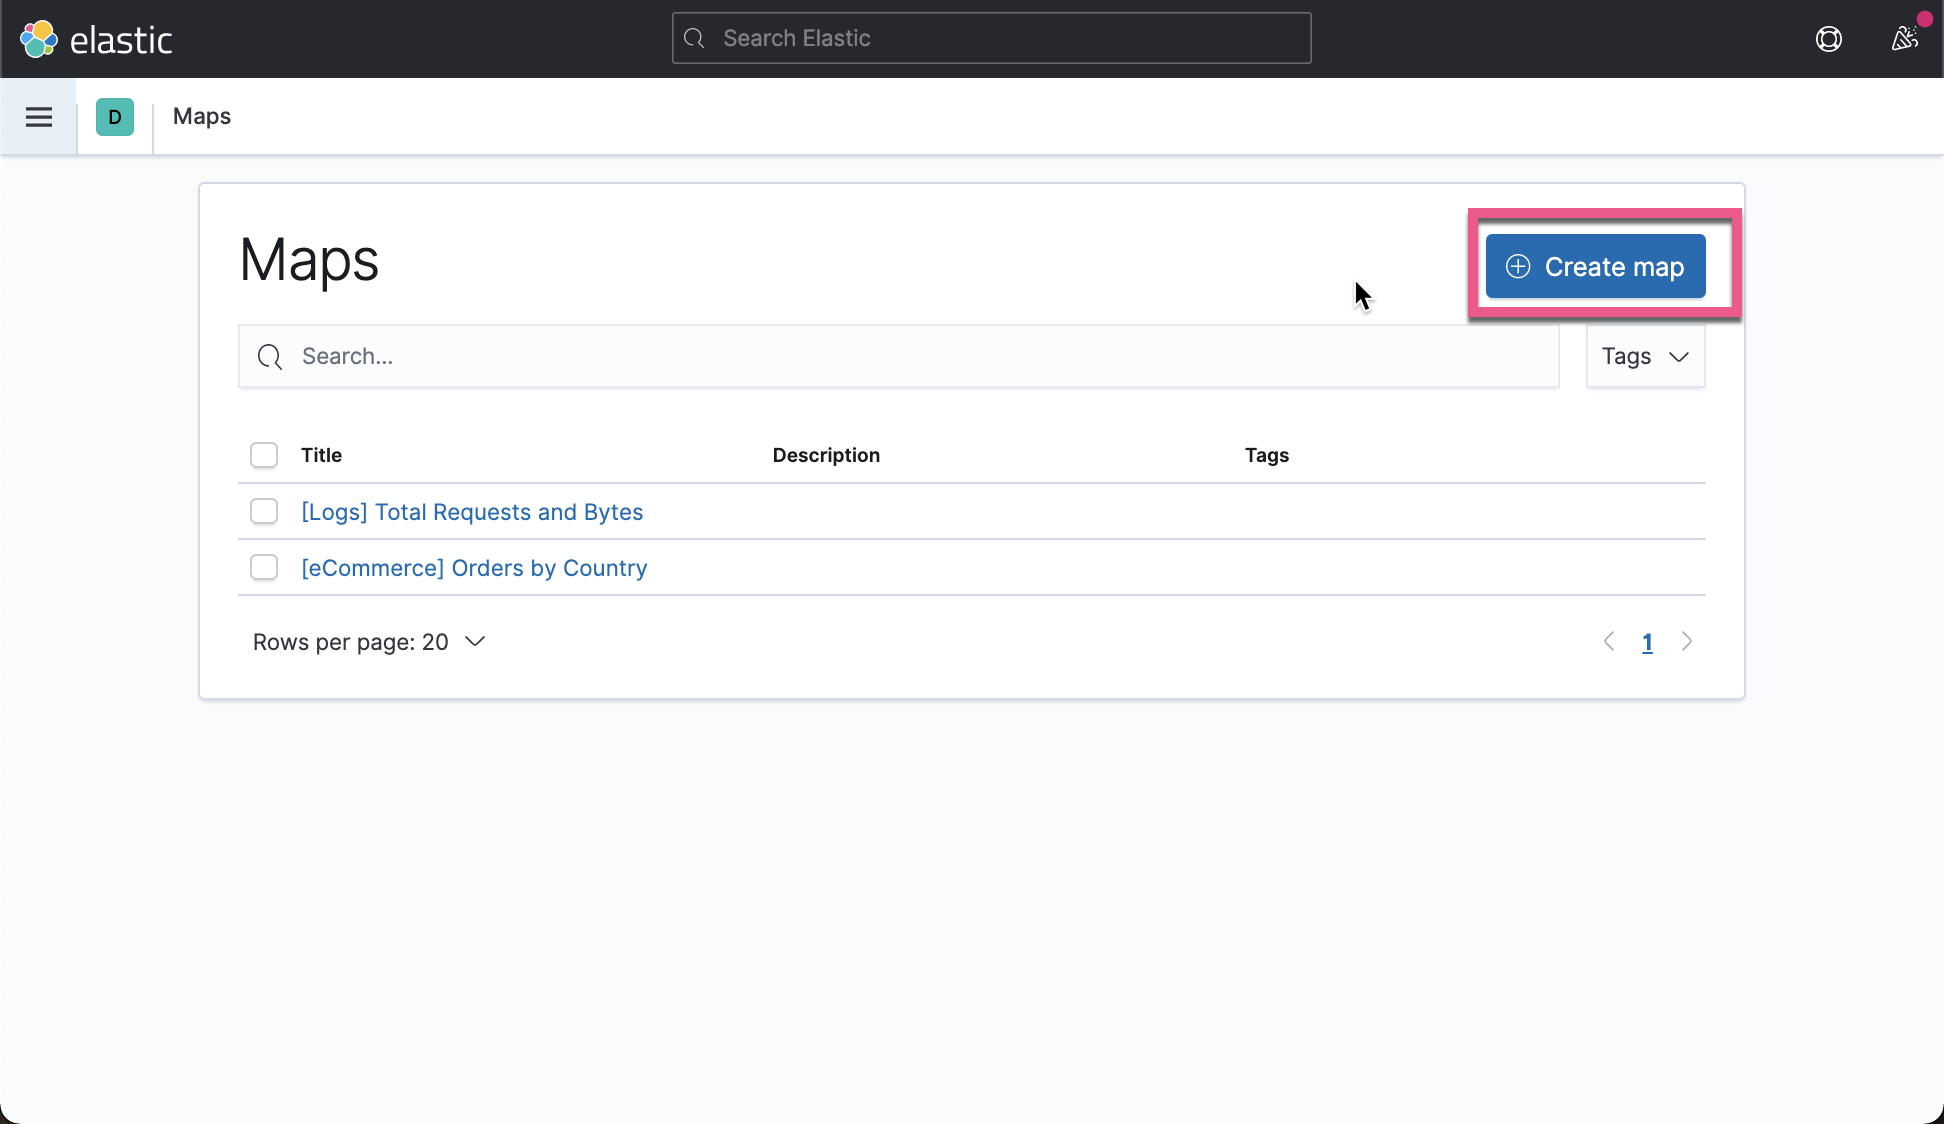The height and width of the screenshot is (1124, 1944).
Task: Click the previous page arrow
Action: tap(1609, 641)
